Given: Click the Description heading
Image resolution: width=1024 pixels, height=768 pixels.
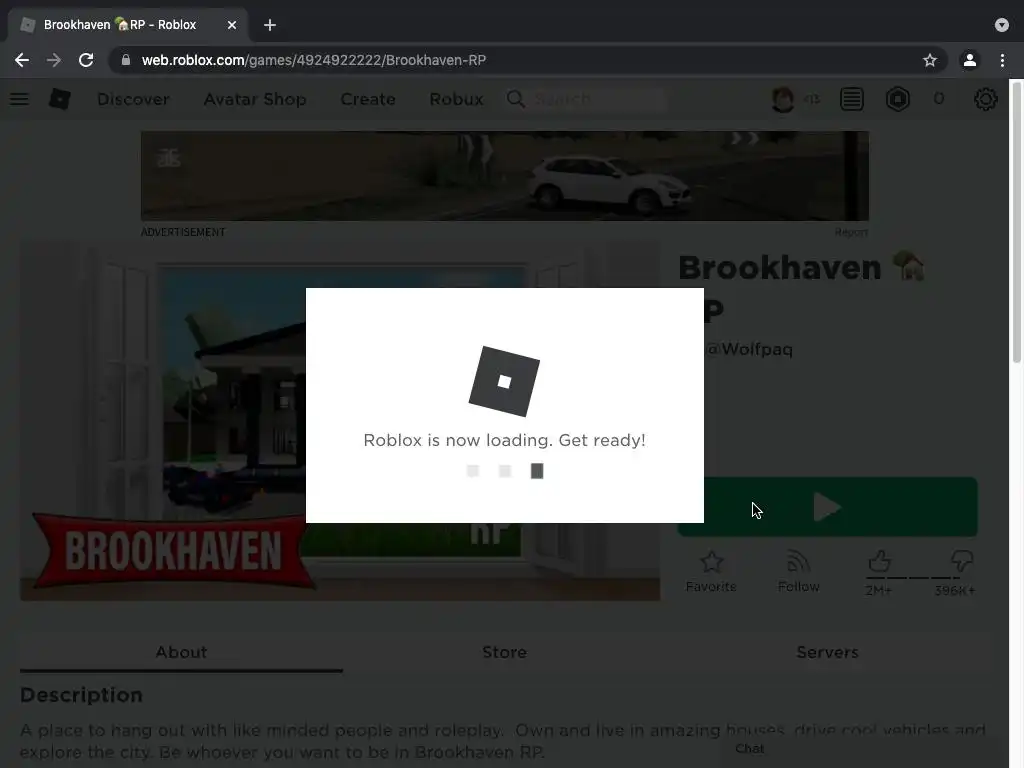Looking at the screenshot, I should [x=82, y=695].
